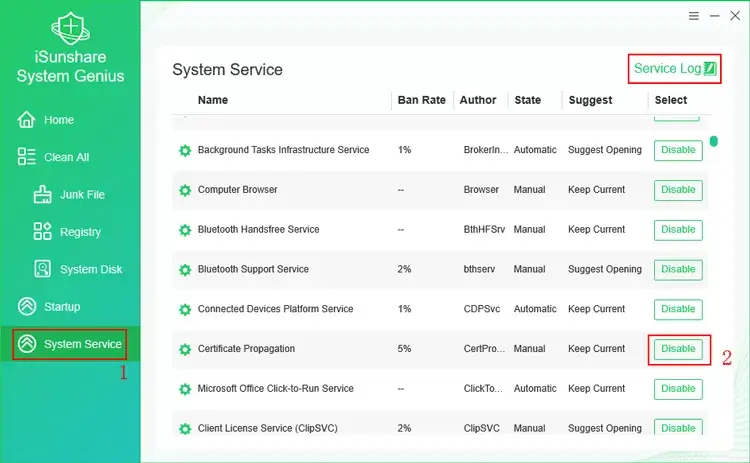Click the Certificate Propagation service name
Image resolution: width=750 pixels, height=463 pixels.
click(x=246, y=349)
